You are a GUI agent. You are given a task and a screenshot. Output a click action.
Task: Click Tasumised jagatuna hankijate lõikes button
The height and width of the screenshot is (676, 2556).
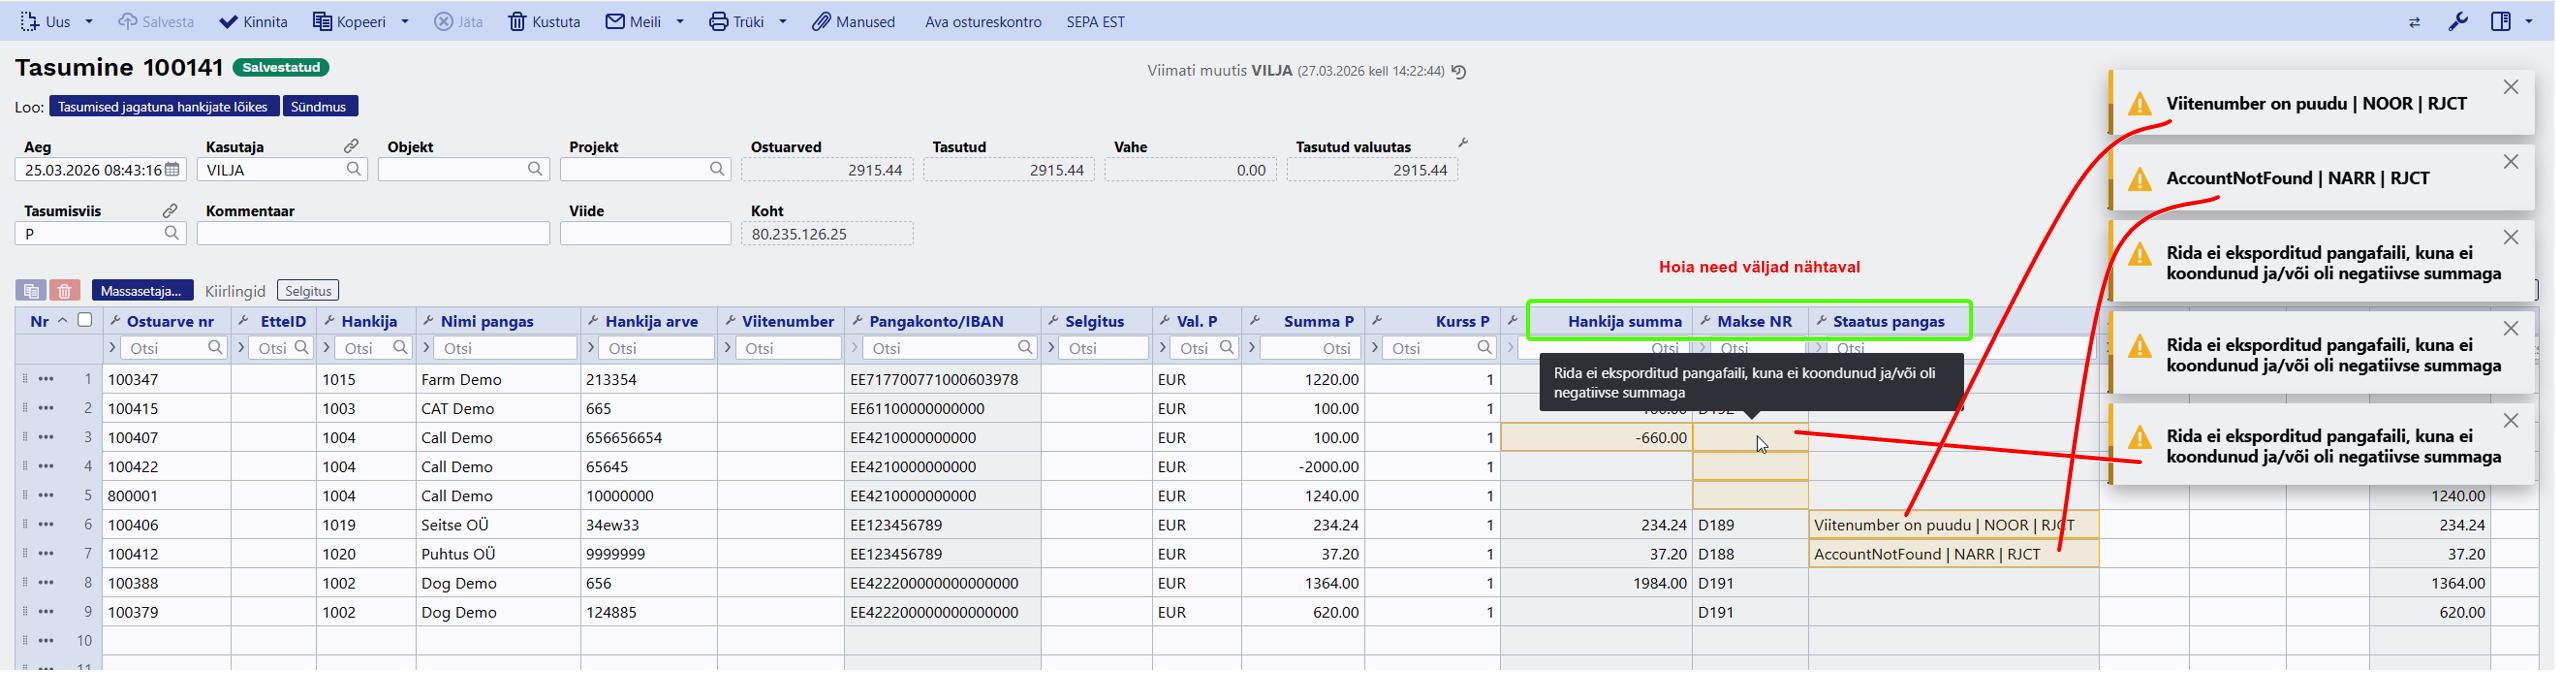163,107
